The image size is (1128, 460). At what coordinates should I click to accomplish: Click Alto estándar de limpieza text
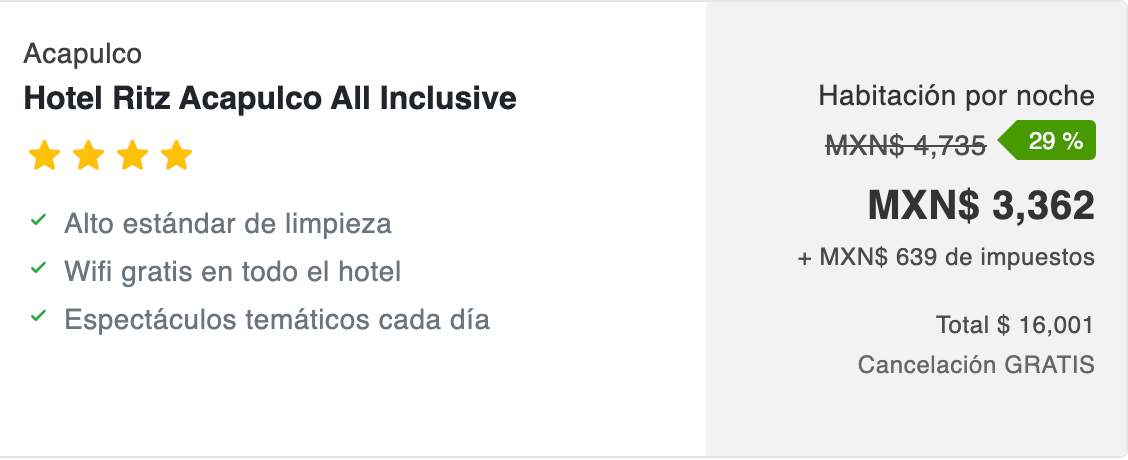[x=227, y=223]
